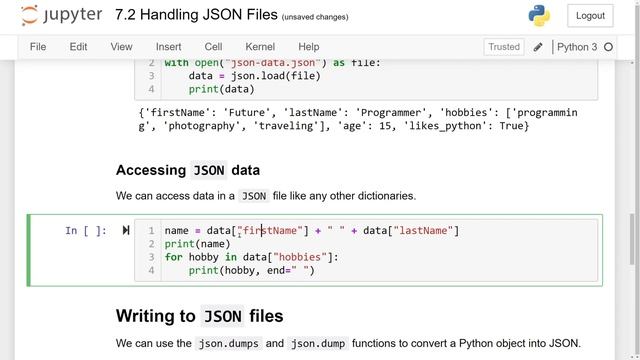
Task: Click the 'json.dump' inline code text
Action: click(x=318, y=344)
